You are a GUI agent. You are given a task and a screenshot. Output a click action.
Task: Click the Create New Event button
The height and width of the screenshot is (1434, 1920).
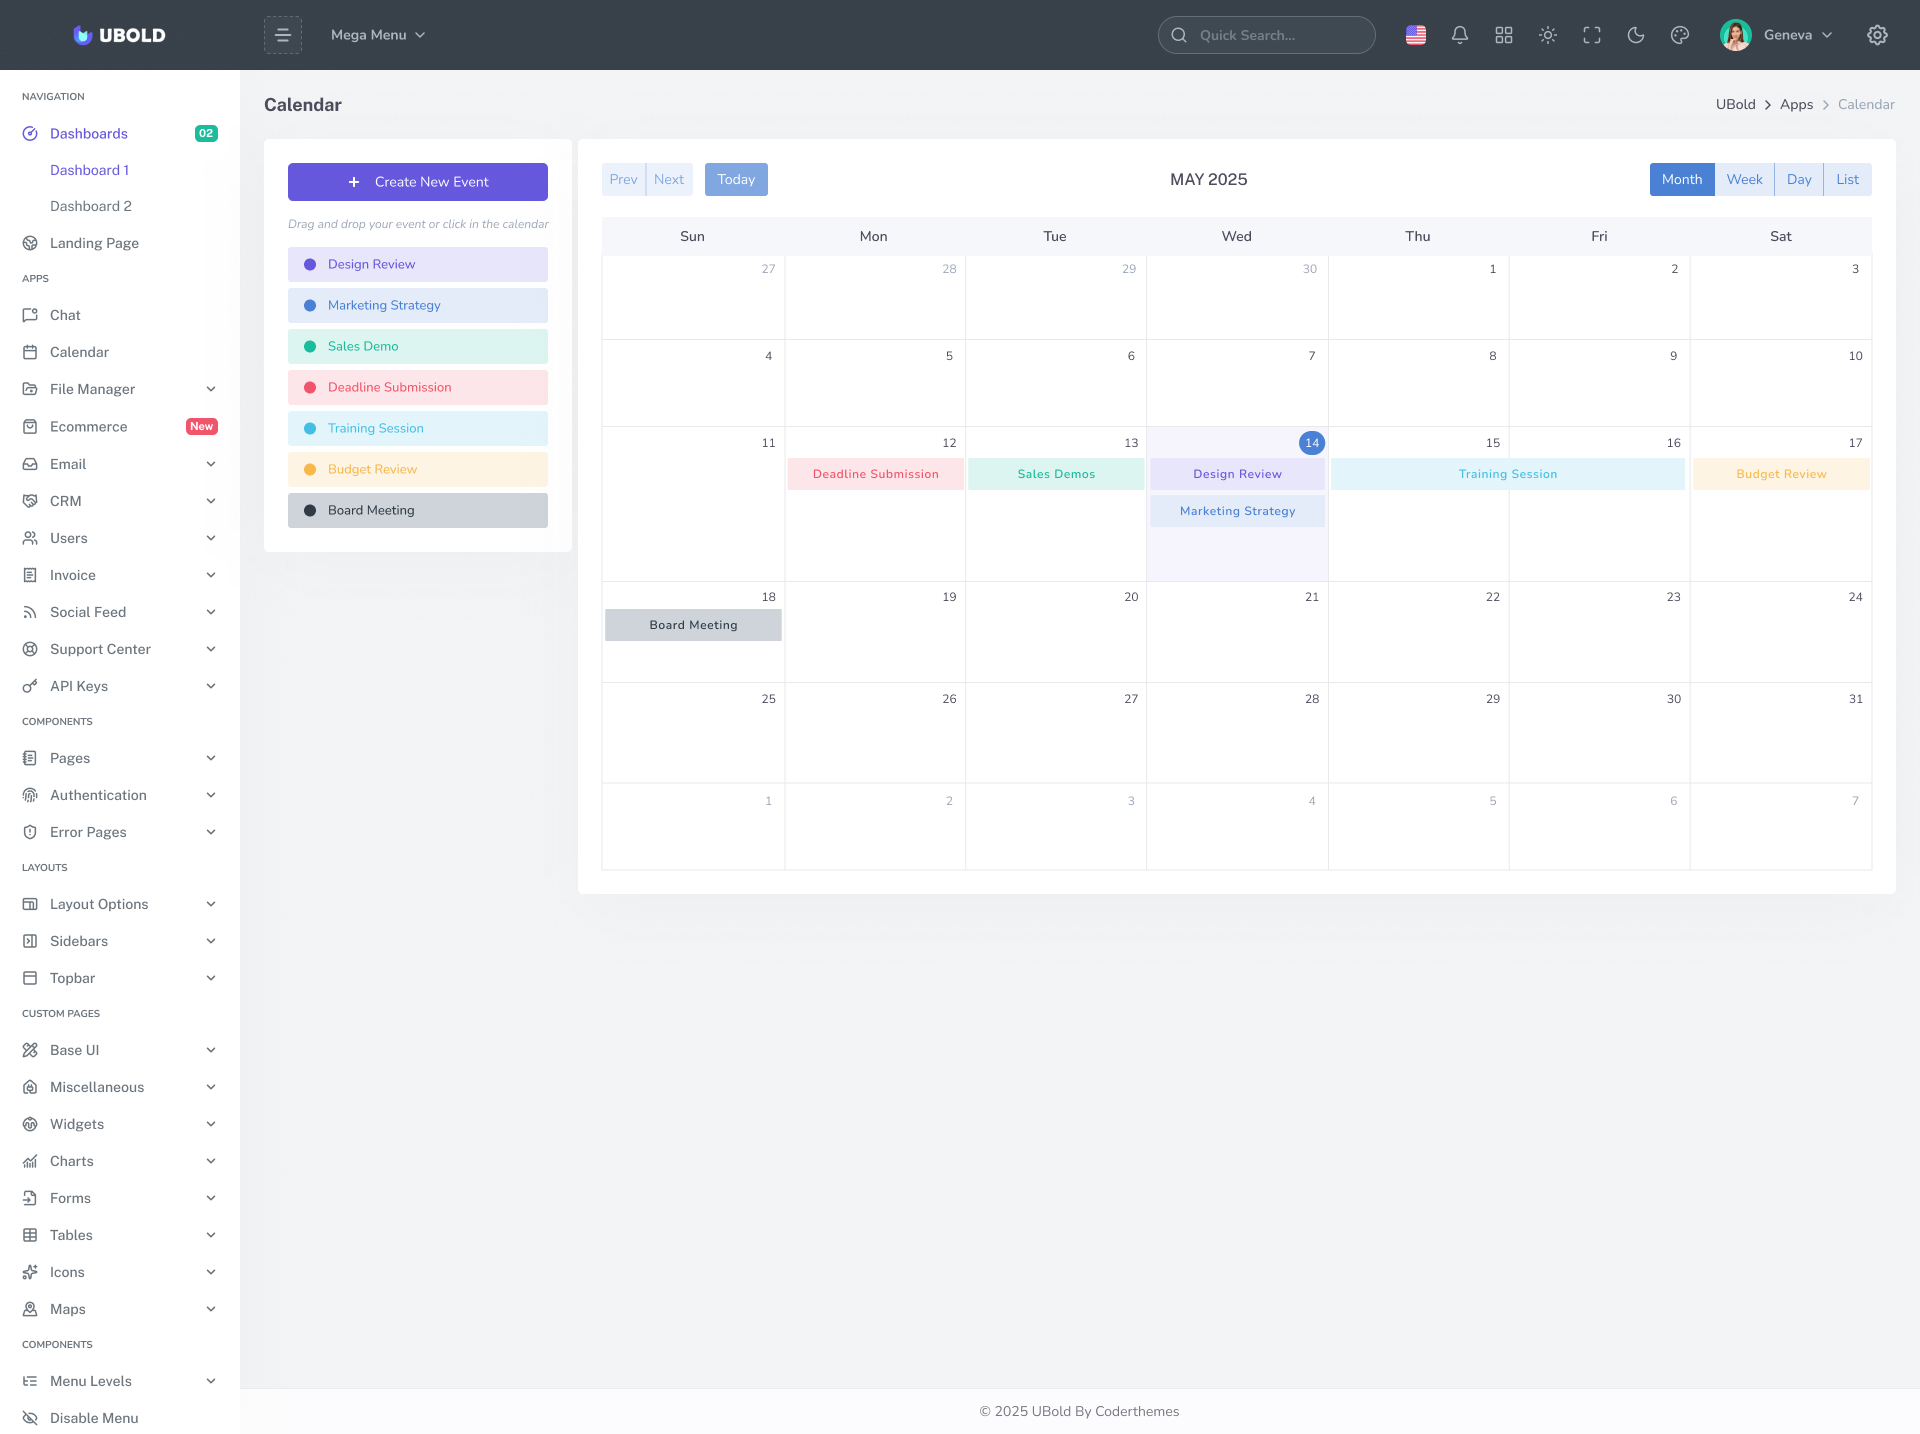pos(418,182)
